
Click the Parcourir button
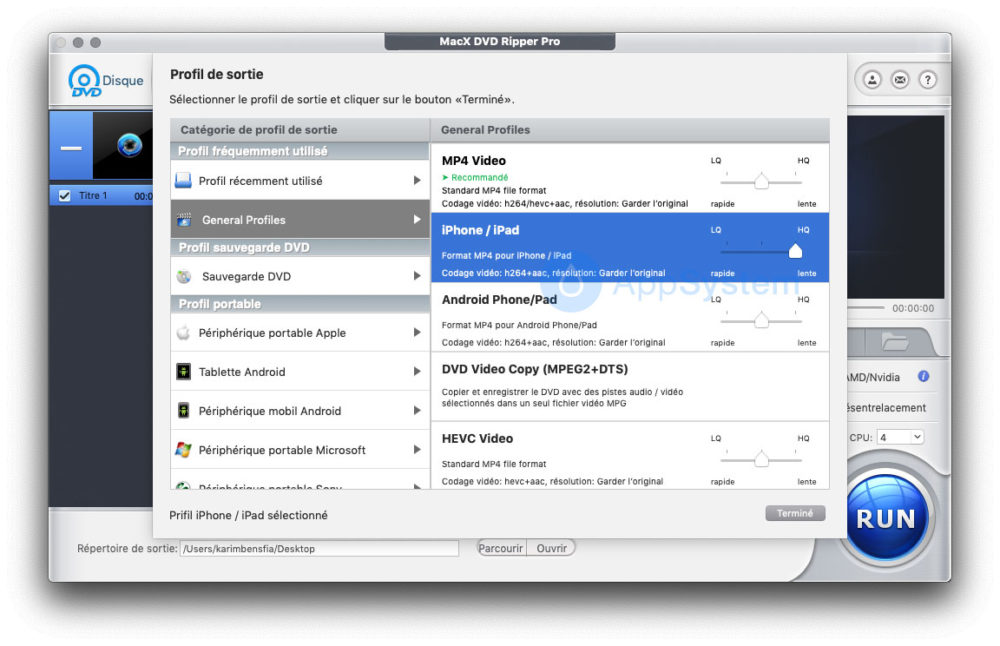(500, 548)
